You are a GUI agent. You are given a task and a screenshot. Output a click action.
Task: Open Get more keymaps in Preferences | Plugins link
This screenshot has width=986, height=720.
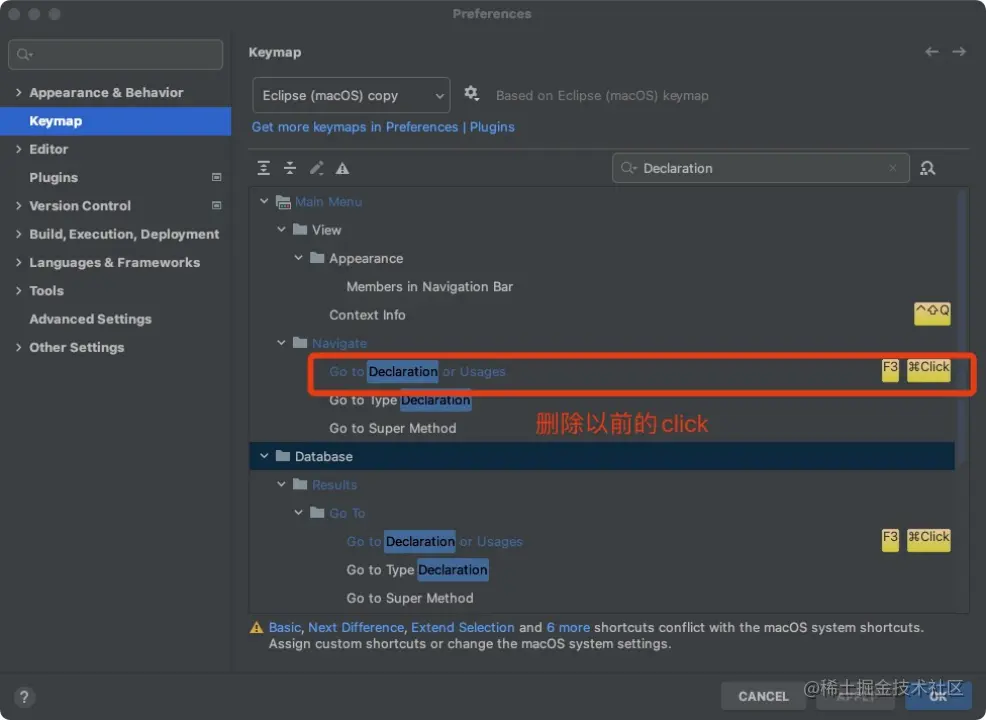tap(383, 127)
